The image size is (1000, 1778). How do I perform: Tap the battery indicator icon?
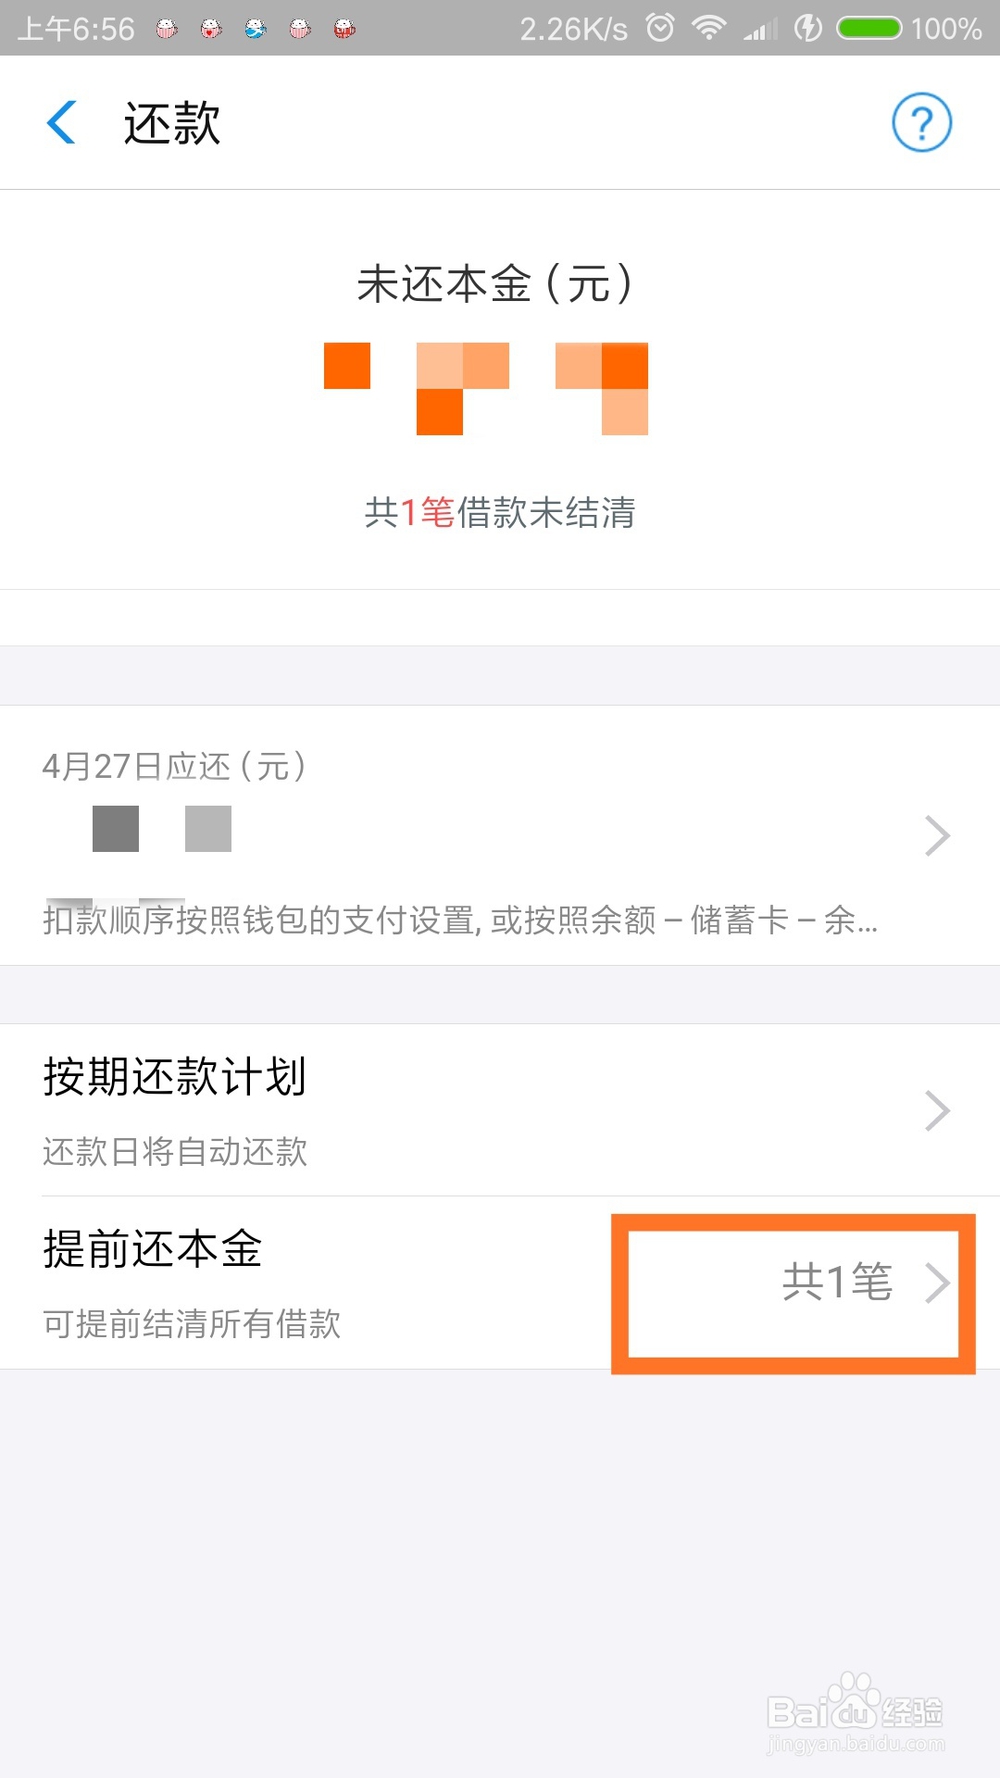pyautogui.click(x=870, y=28)
